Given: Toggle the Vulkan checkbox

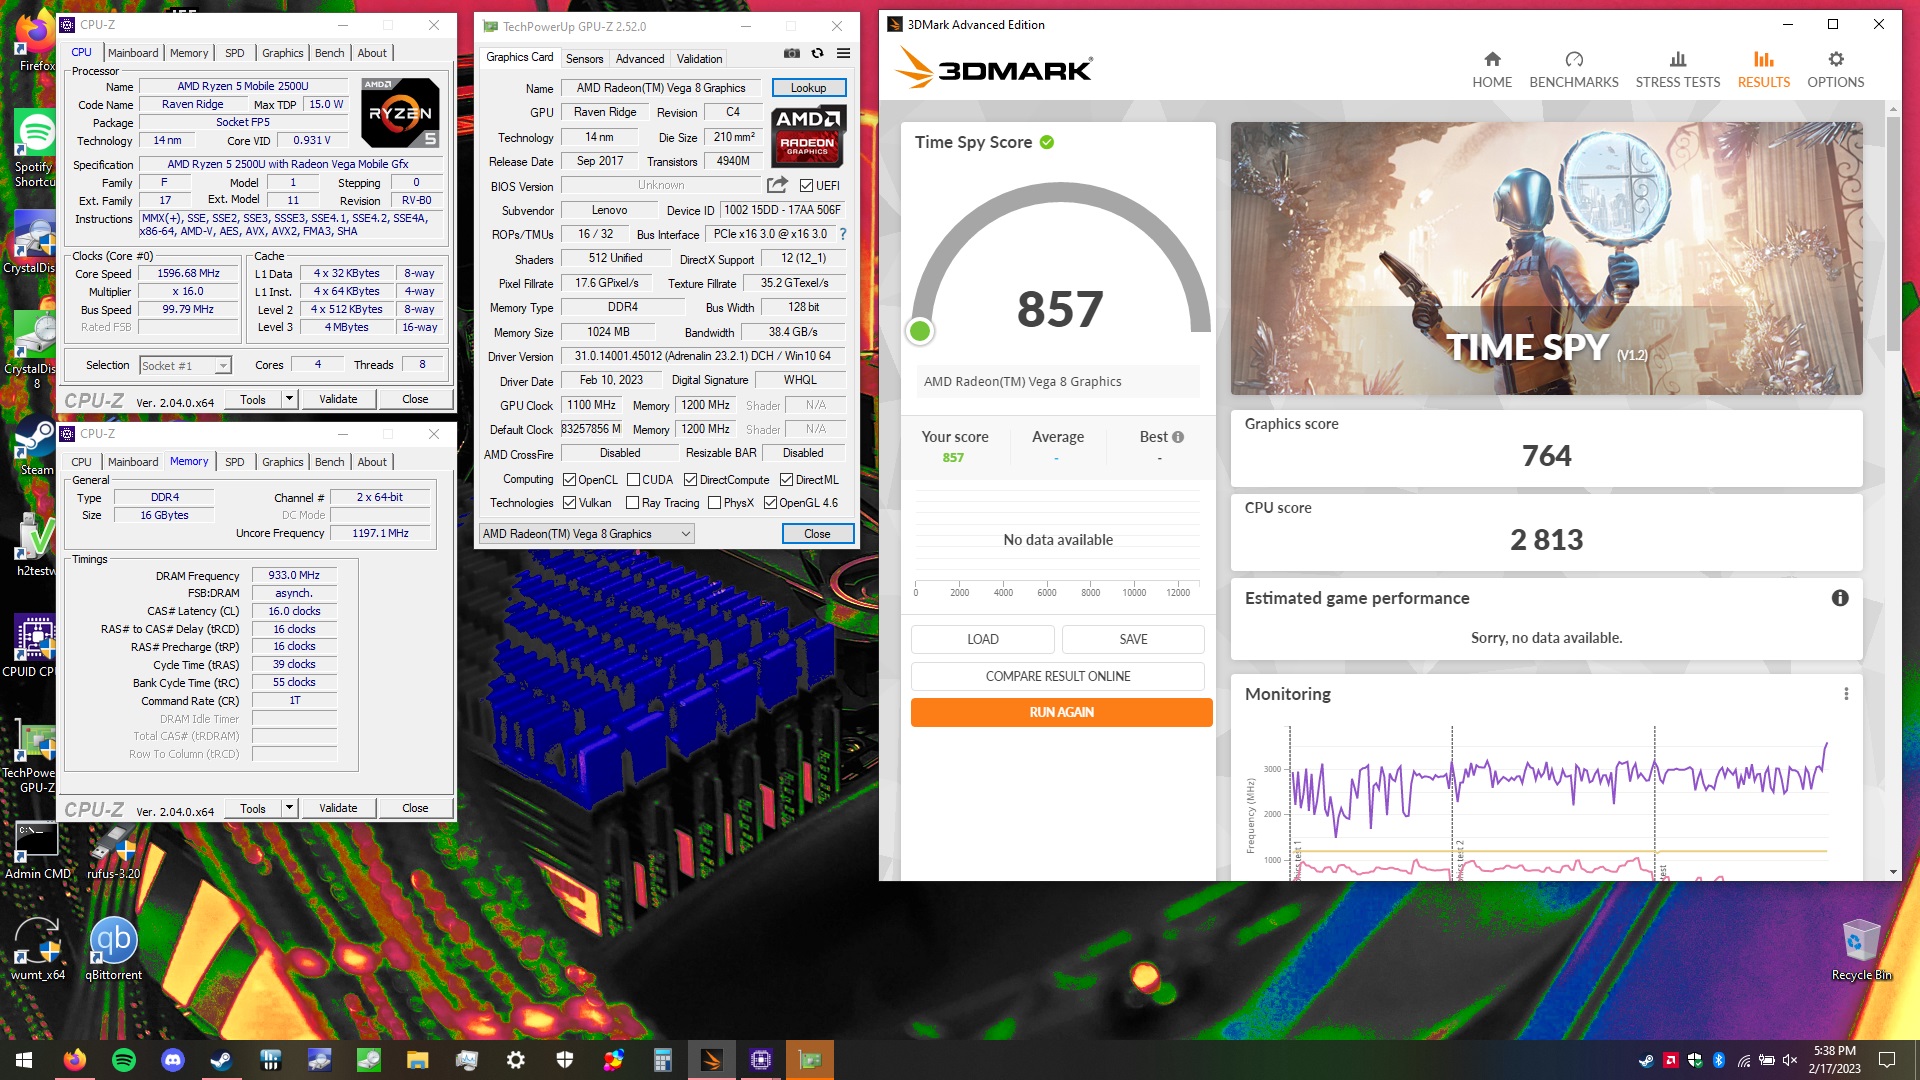Looking at the screenshot, I should click(569, 503).
